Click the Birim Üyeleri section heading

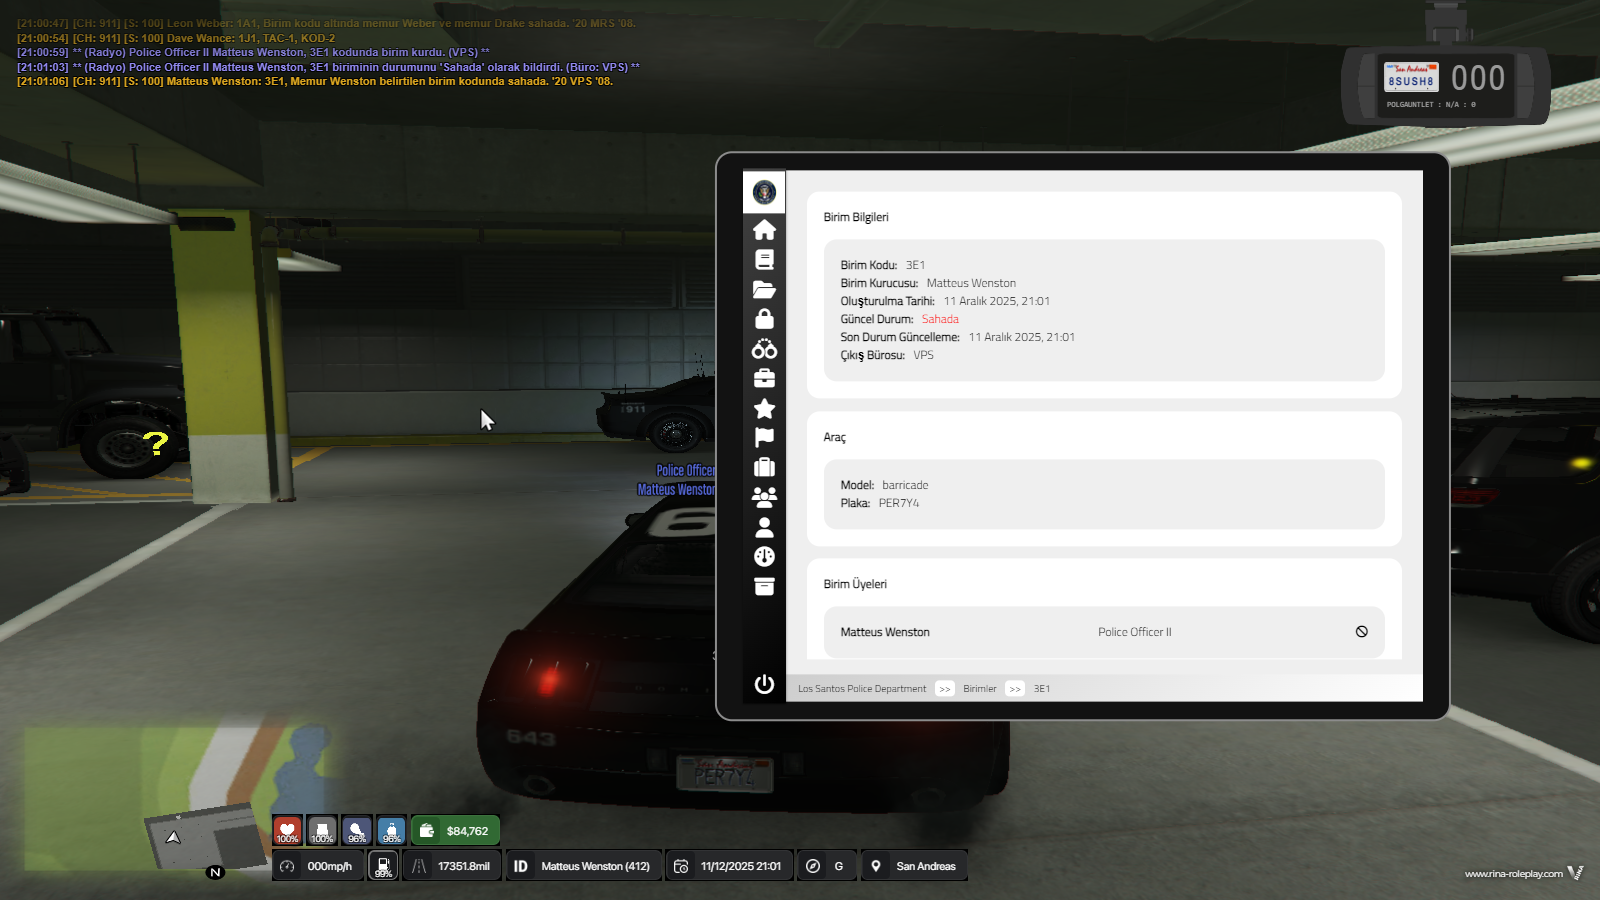coord(855,584)
